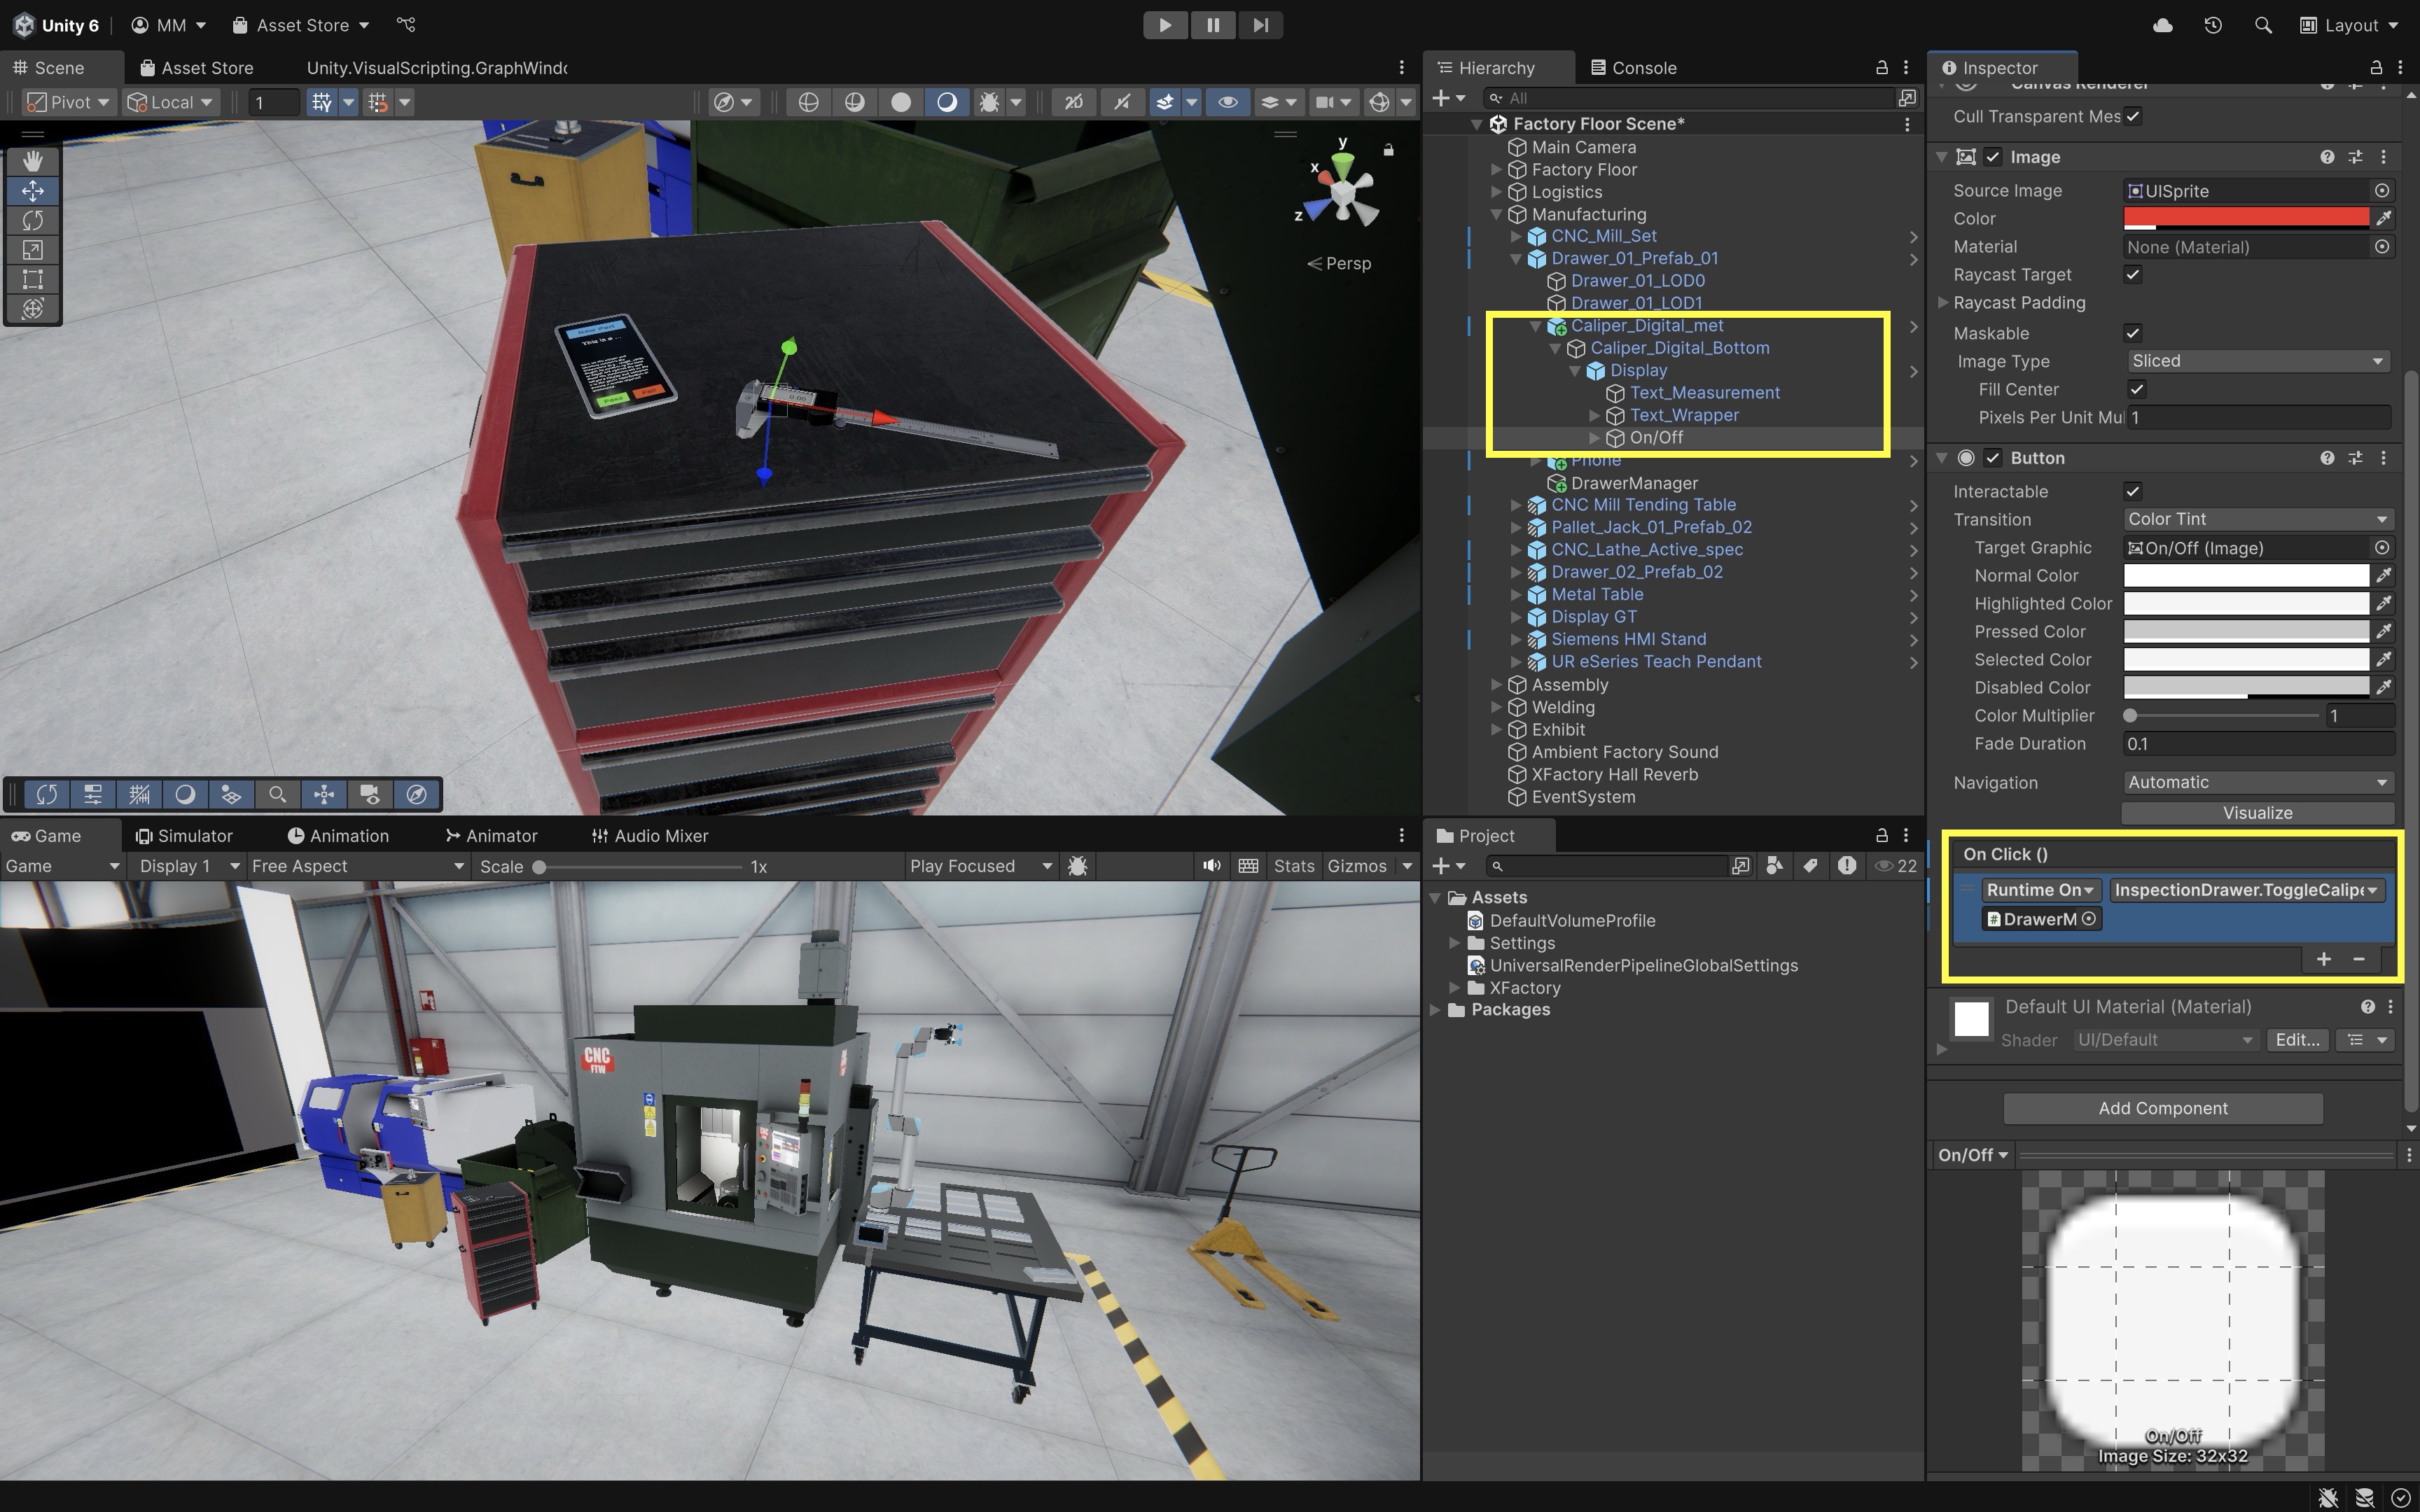The height and width of the screenshot is (1512, 2420).
Task: Switch to the Console tab
Action: (x=1633, y=68)
